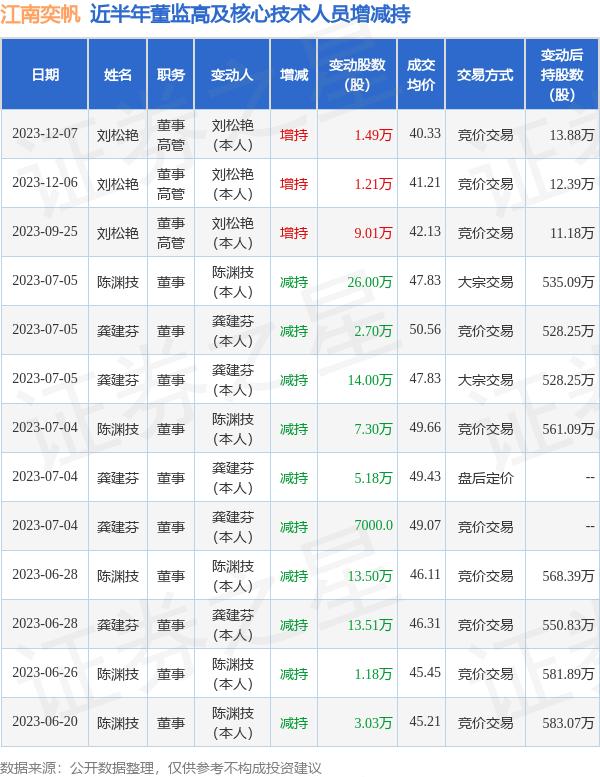
Task: Click 陈渊技 name in the 2023-06-20 row
Action: (x=118, y=723)
